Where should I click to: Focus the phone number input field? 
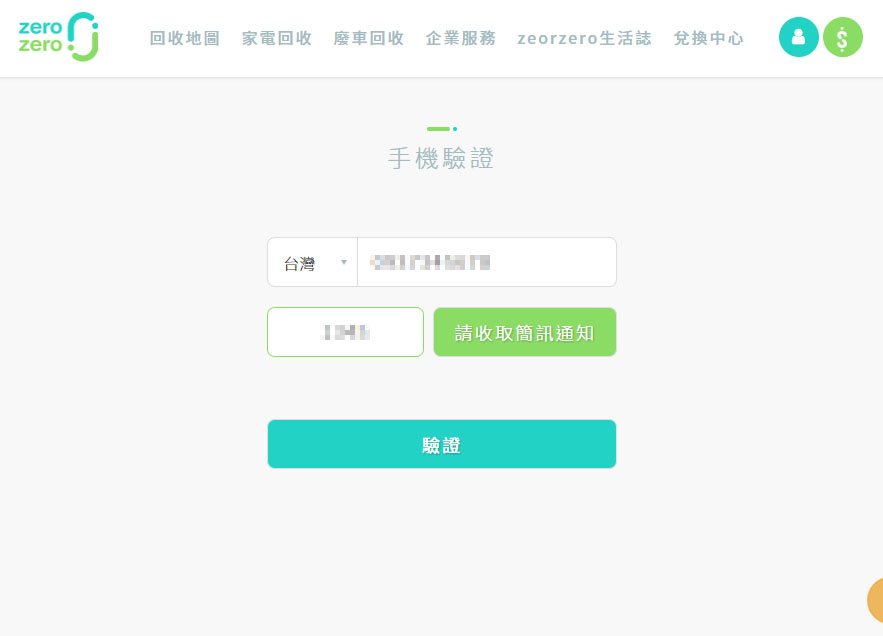point(487,262)
